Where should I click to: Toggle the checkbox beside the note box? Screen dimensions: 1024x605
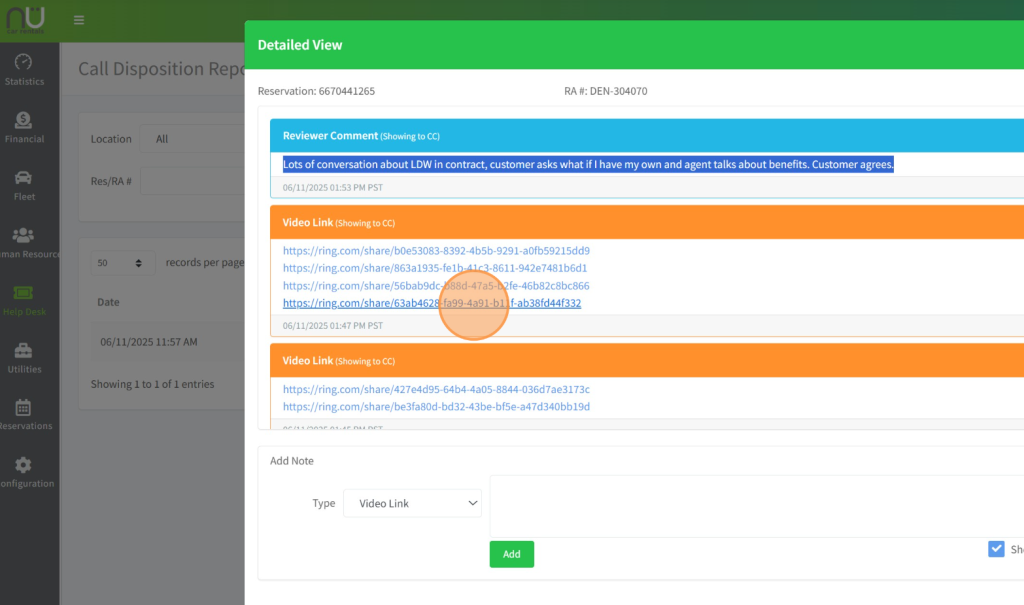click(x=996, y=549)
